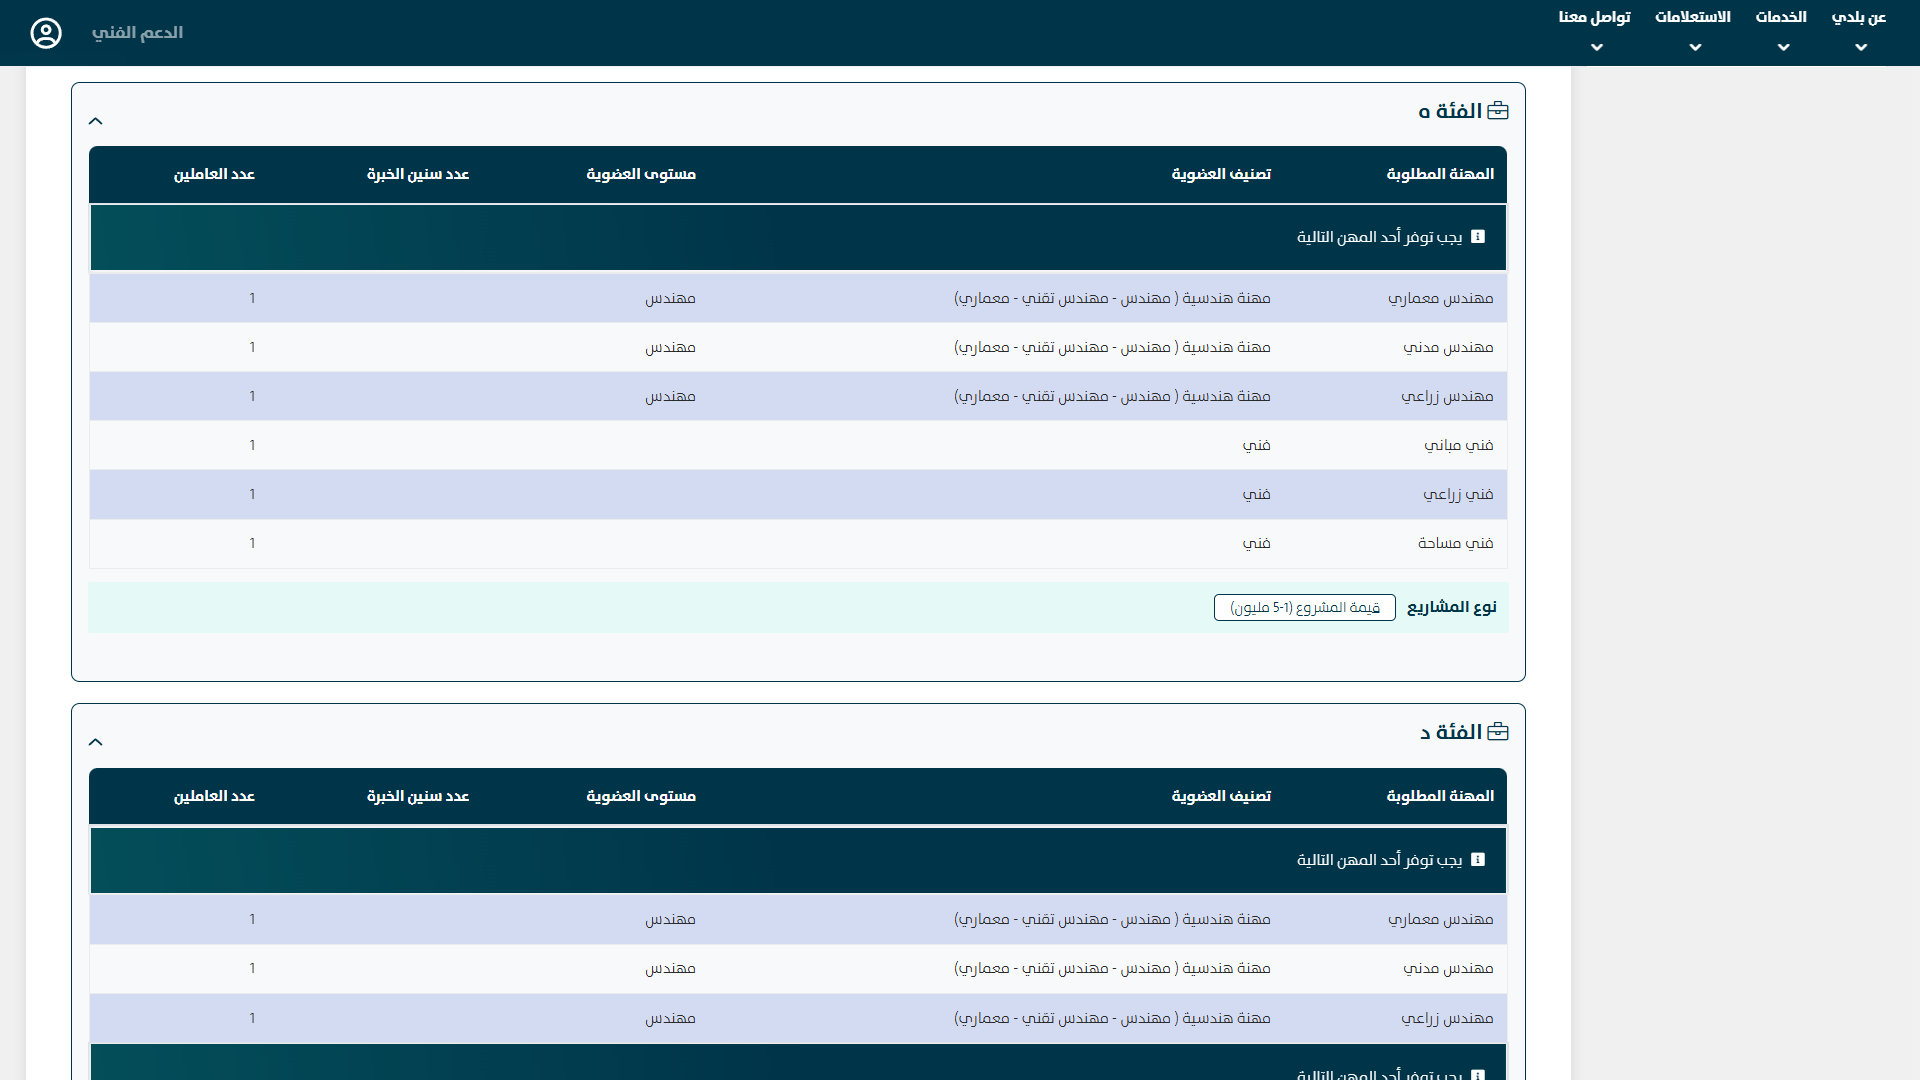The image size is (1920, 1080).
Task: Collapse the الفئة ه section chevron
Action: click(x=96, y=121)
